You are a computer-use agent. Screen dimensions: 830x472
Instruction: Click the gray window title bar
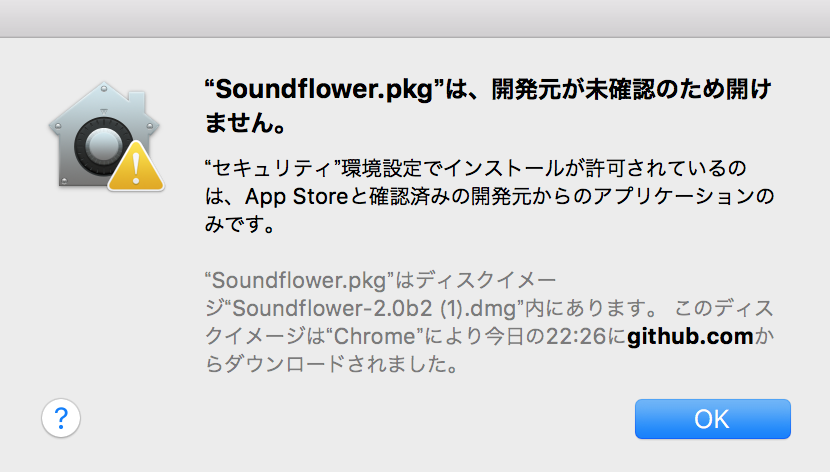pyautogui.click(x=415, y=19)
